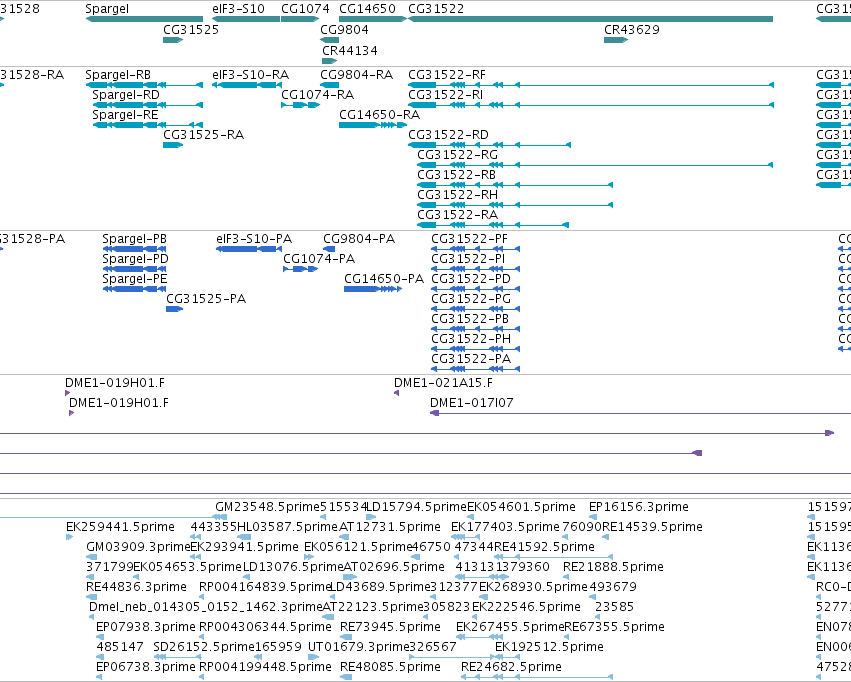Click EST GM23548.5prime
Screen dimensions: 851x682
267,507
